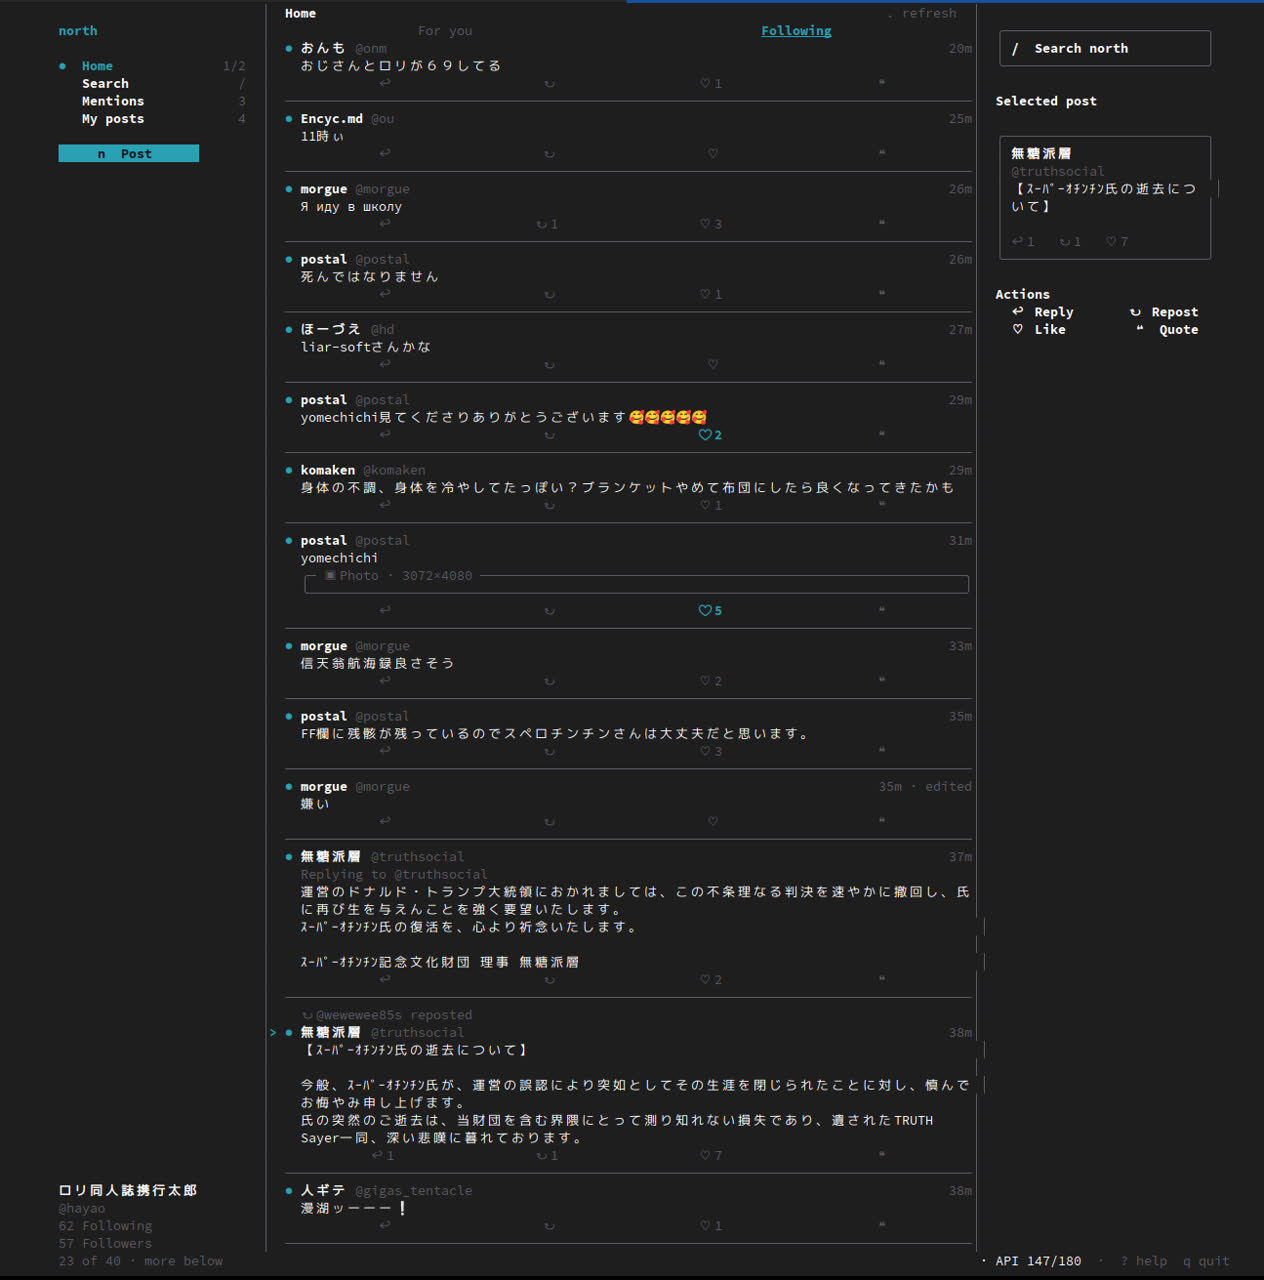Viewport: 1264px width, 1280px height.
Task: Quote postal's 死んではなりません post
Action: (881, 294)
